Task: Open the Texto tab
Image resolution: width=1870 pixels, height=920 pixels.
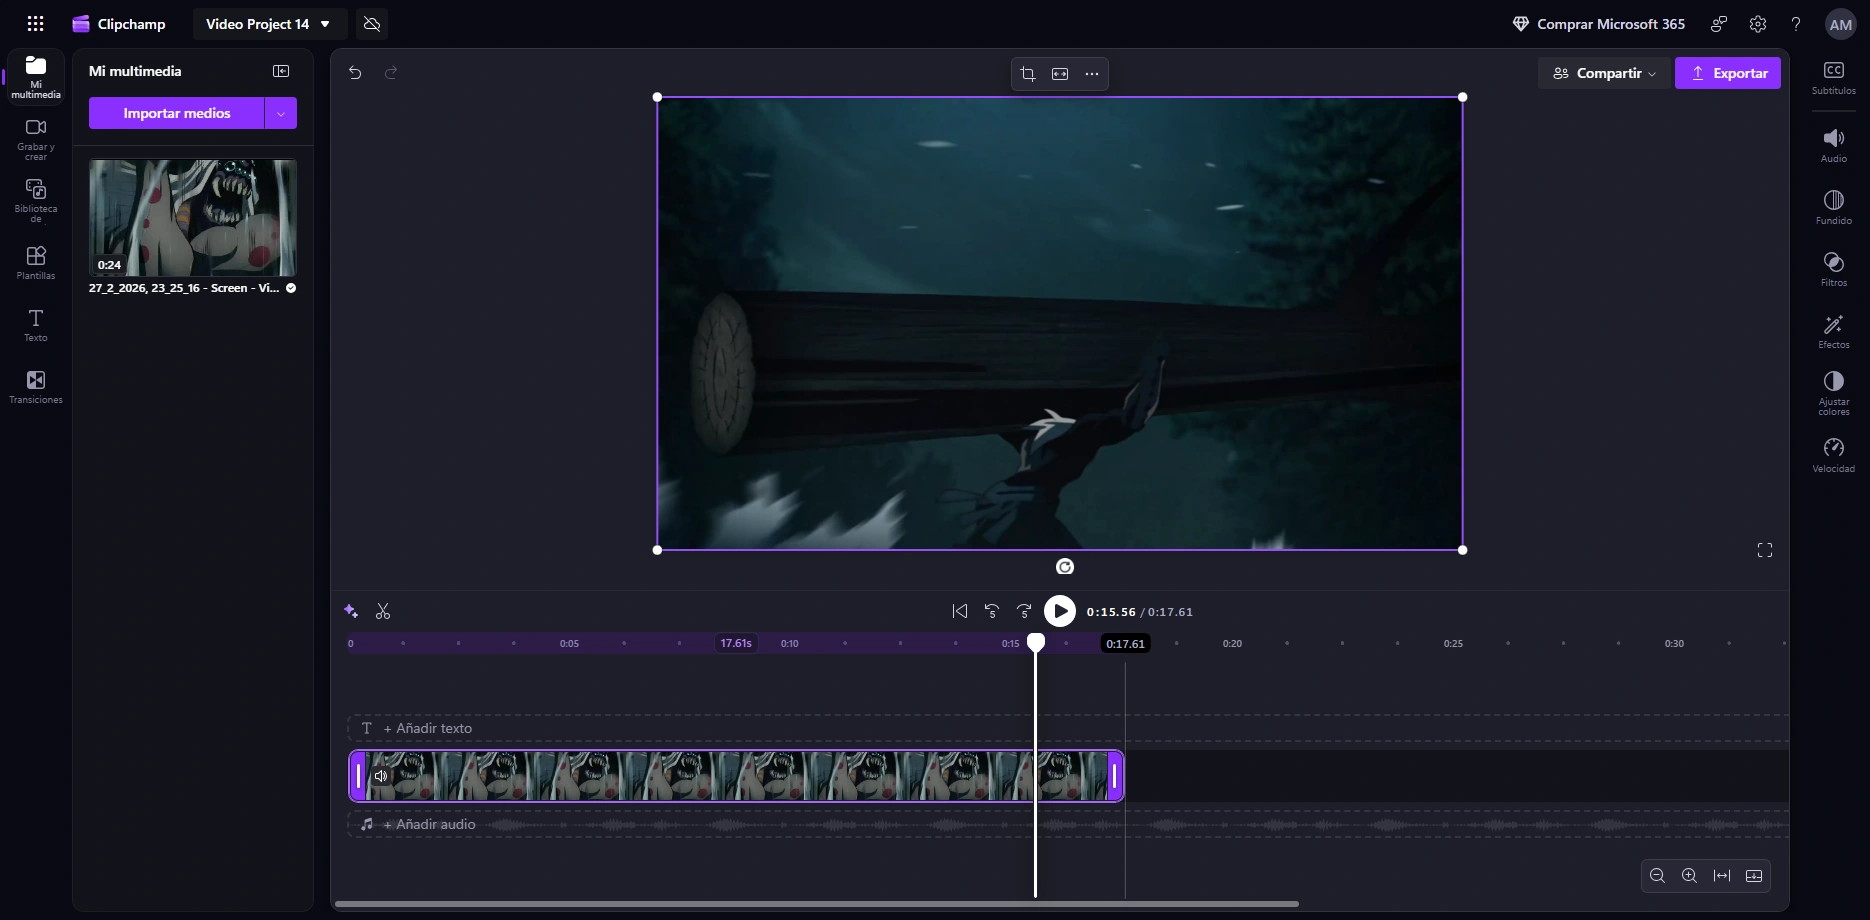Action: click(x=36, y=325)
